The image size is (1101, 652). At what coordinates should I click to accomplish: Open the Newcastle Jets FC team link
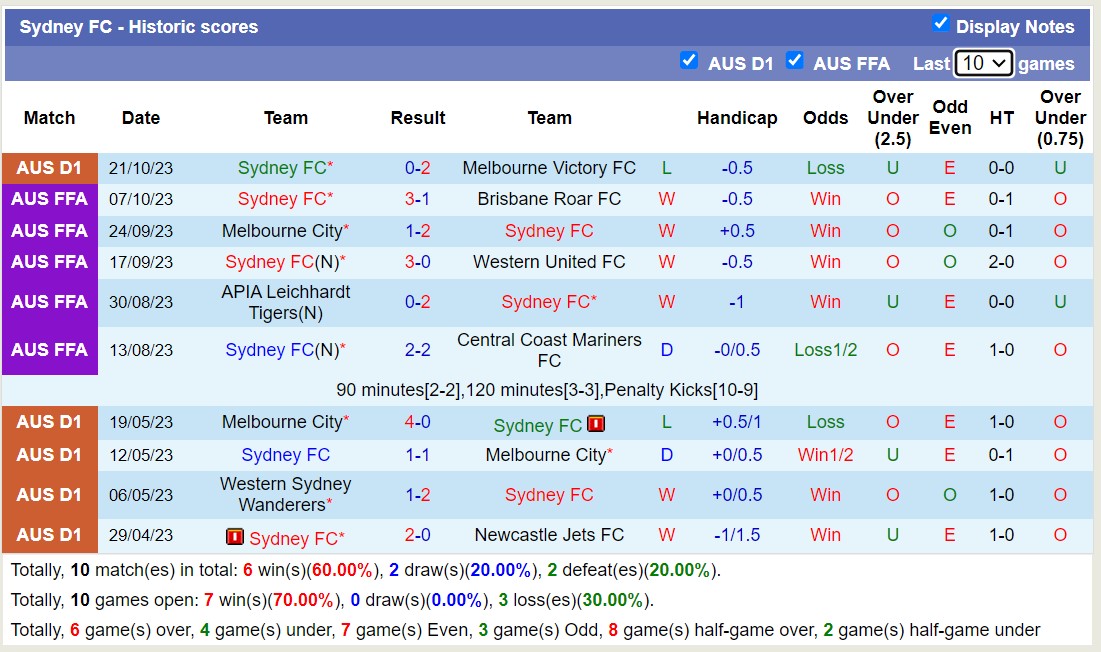pos(549,535)
